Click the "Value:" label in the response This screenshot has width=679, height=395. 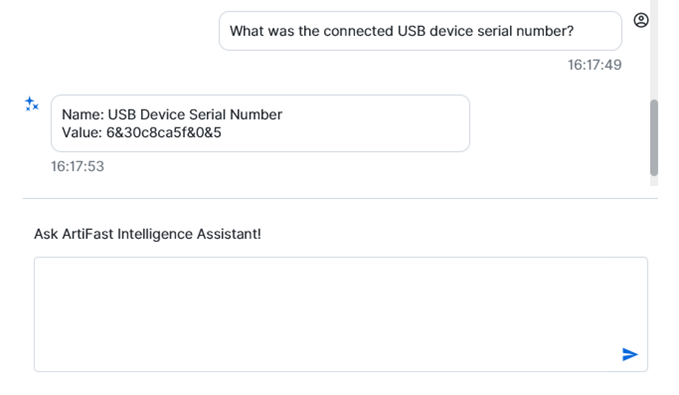pyautogui.click(x=82, y=133)
